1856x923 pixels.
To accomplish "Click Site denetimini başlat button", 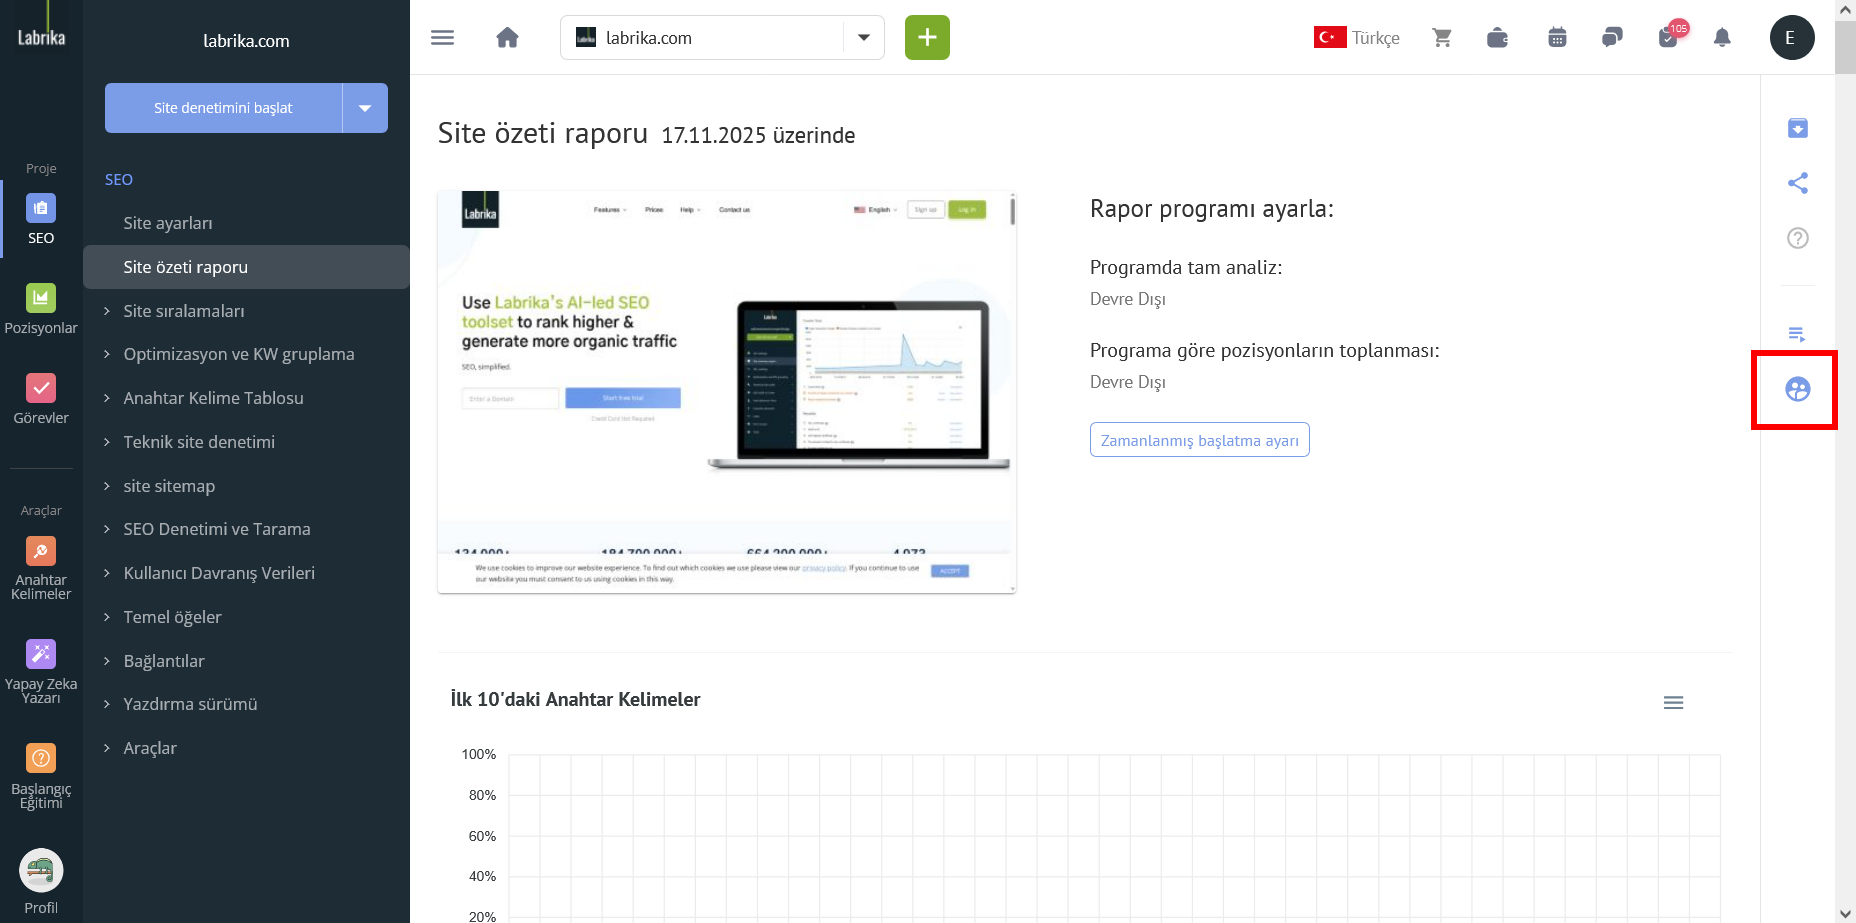I will [x=223, y=108].
